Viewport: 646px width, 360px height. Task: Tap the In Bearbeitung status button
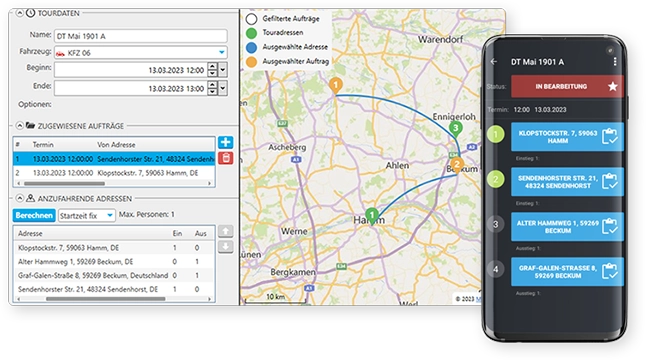point(567,86)
